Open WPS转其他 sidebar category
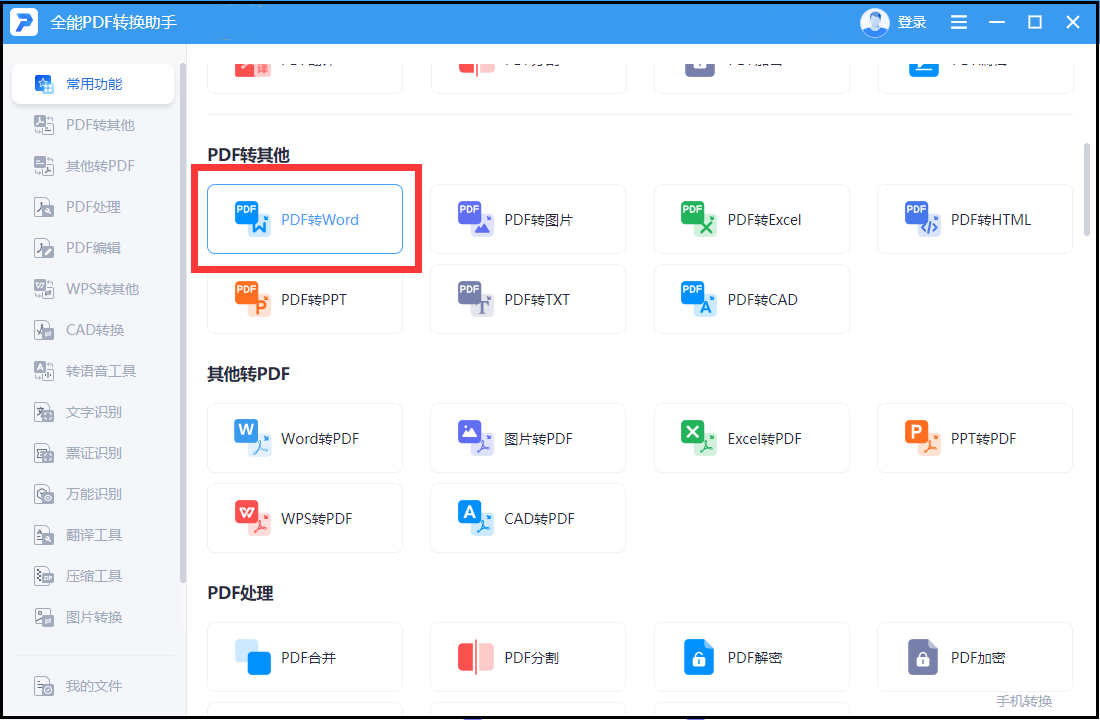Viewport: 1100px width, 720px height. tap(93, 289)
